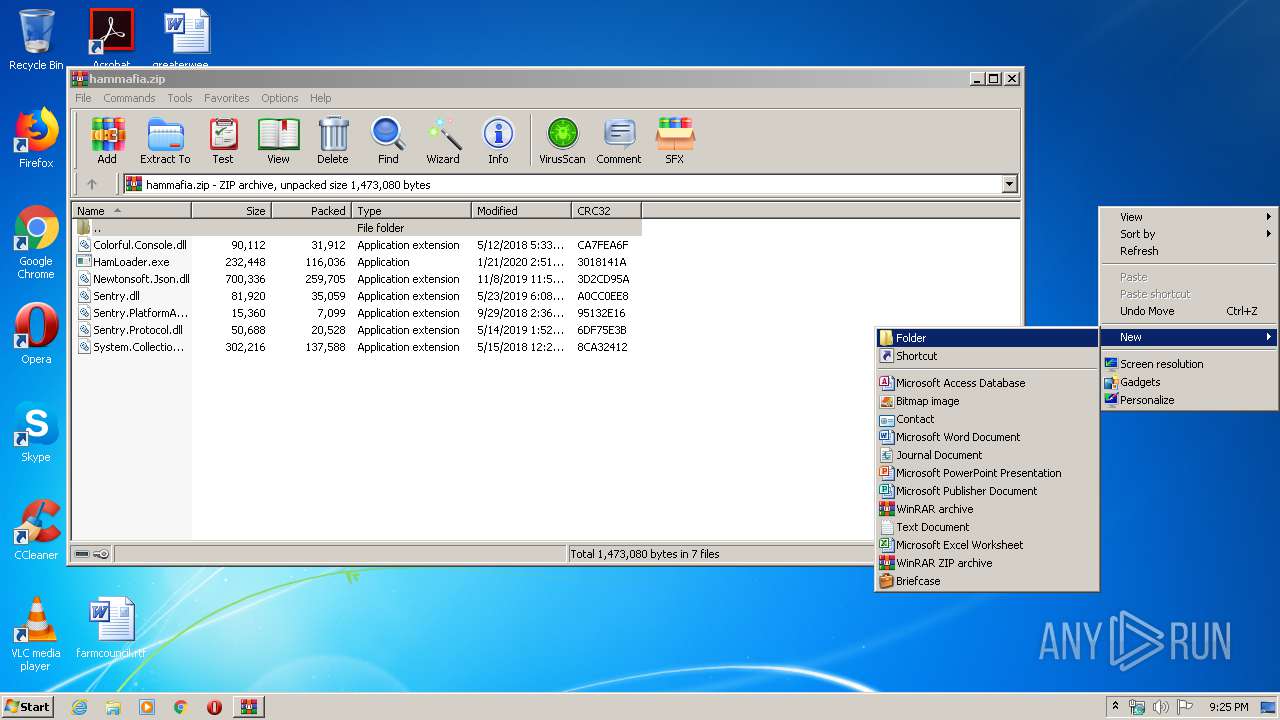
Task: Open the Commands menu
Action: pos(129,98)
